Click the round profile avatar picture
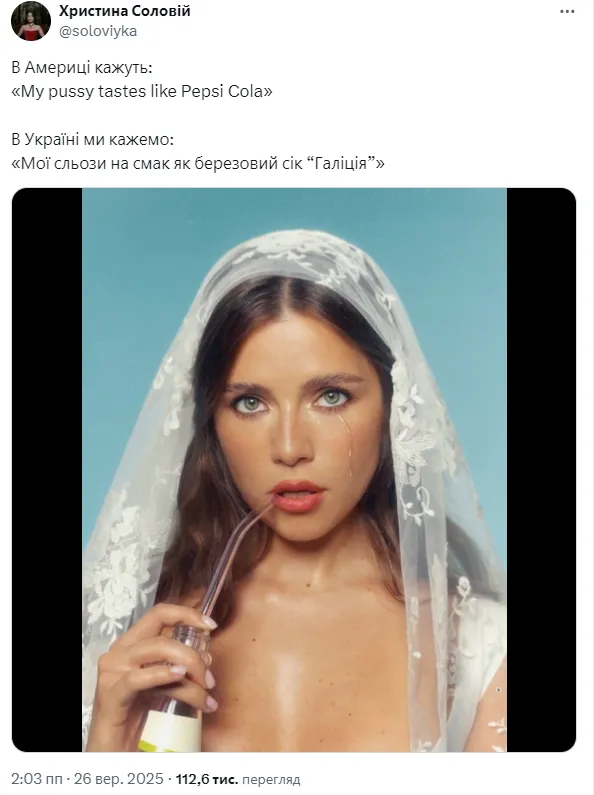 [x=30, y=20]
